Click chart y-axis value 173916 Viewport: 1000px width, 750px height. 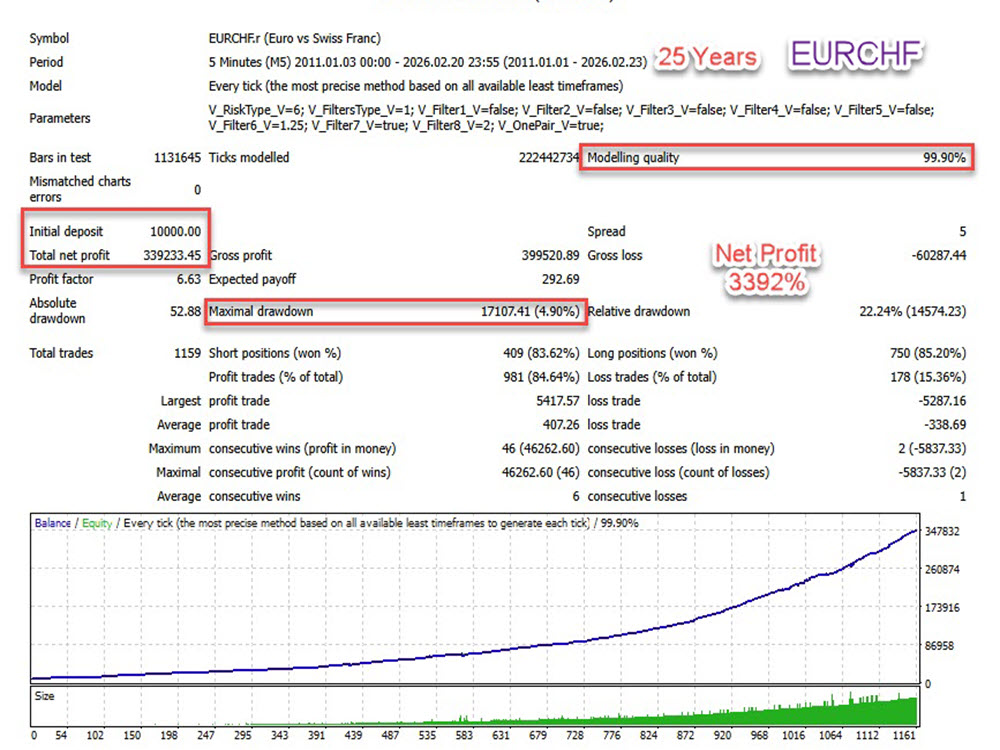point(942,608)
